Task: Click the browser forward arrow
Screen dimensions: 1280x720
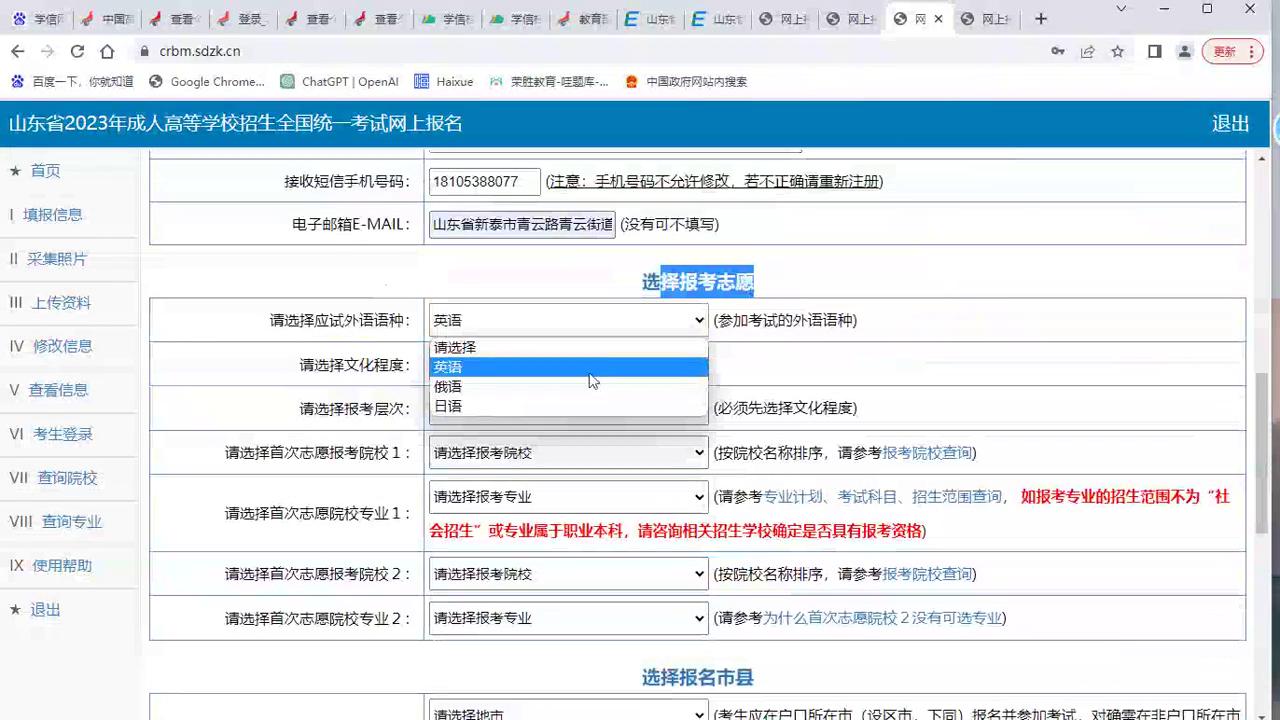Action: [x=47, y=51]
